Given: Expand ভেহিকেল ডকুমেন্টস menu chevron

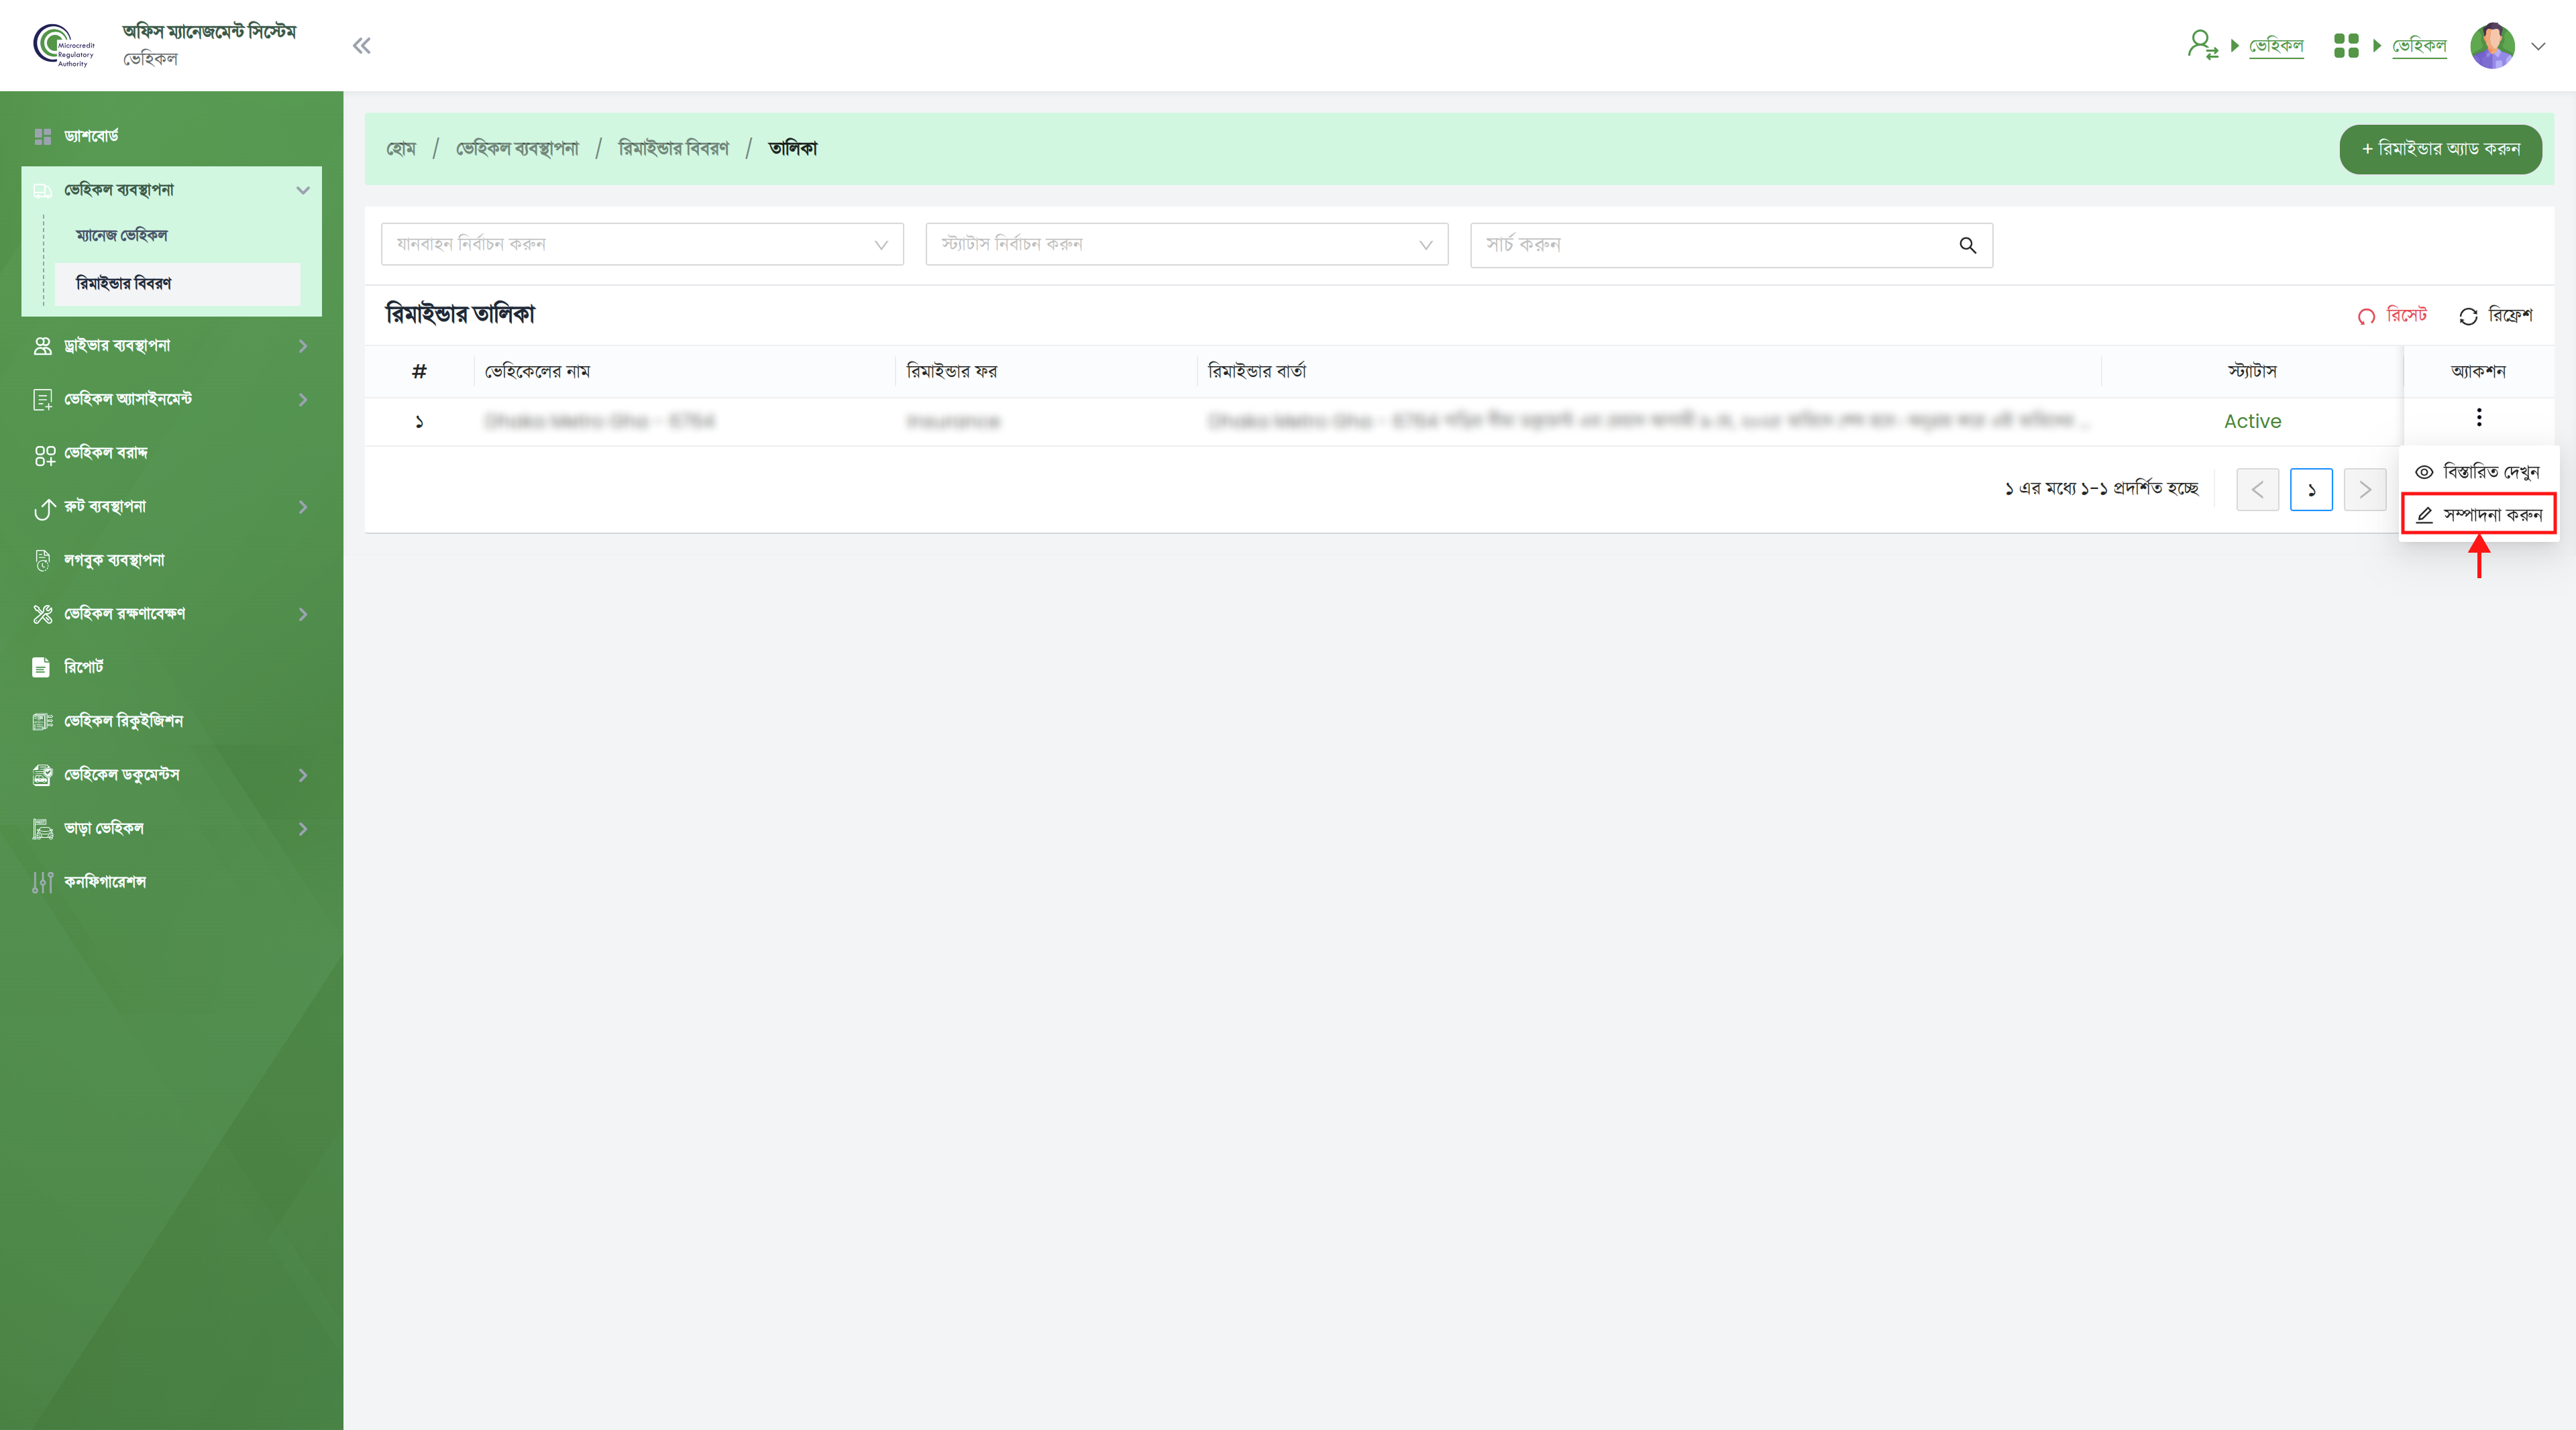Looking at the screenshot, I should pos(303,775).
